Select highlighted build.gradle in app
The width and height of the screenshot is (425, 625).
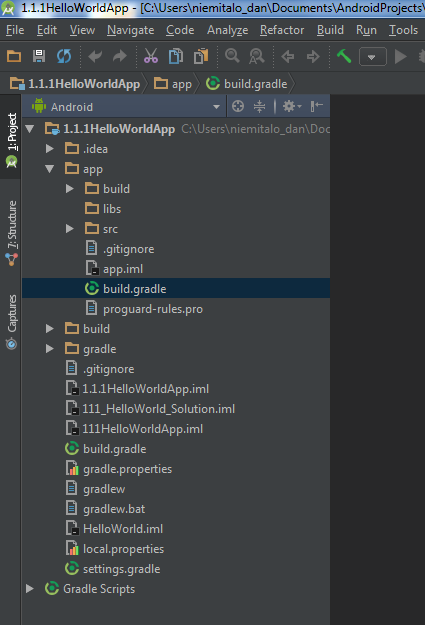coord(176,288)
